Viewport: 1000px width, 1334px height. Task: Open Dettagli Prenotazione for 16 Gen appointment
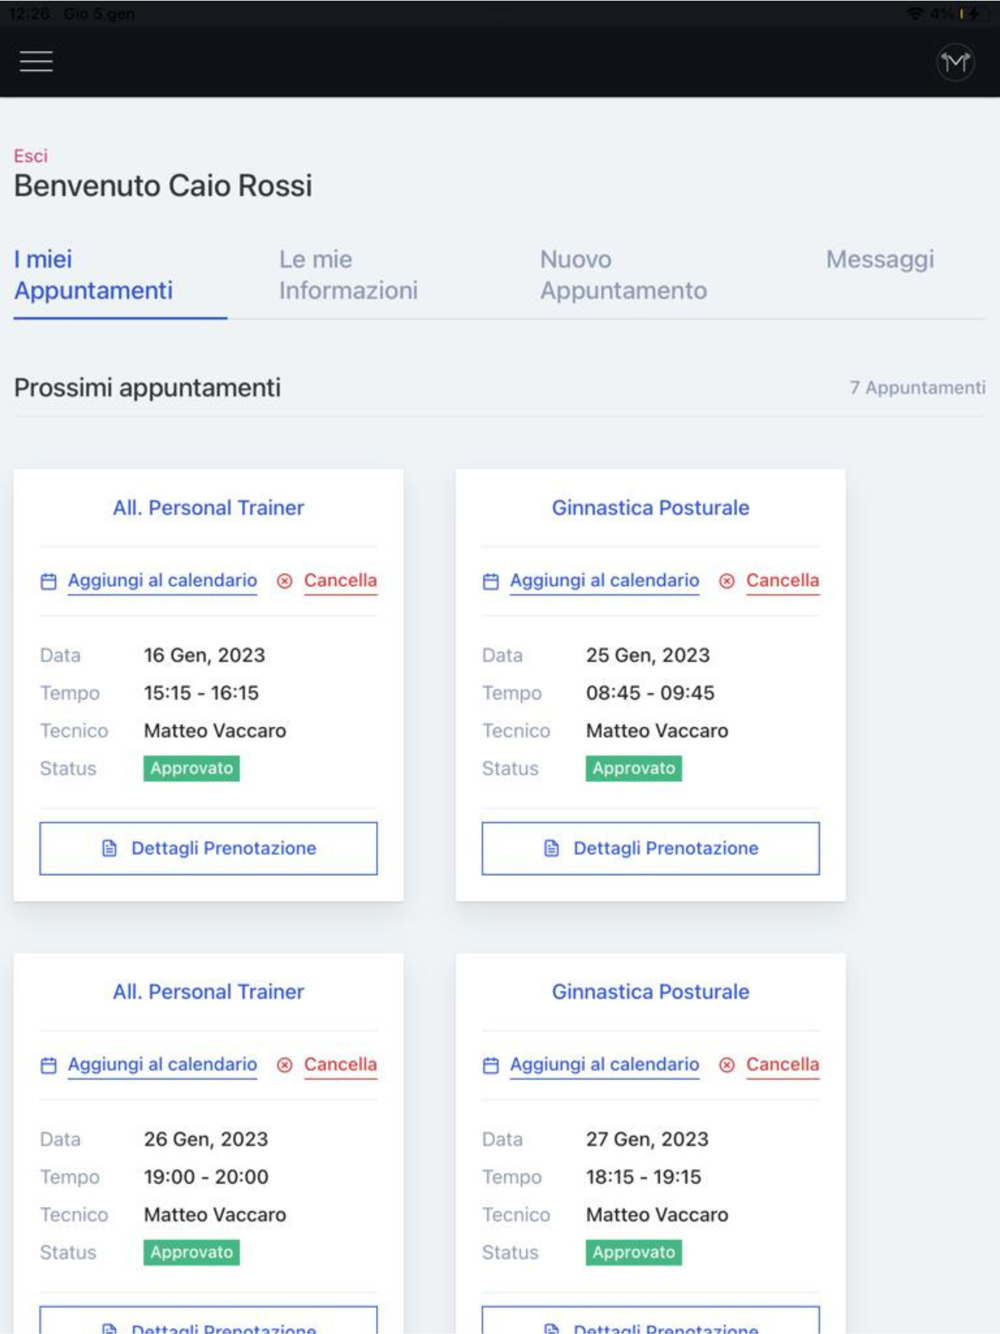[x=208, y=848]
